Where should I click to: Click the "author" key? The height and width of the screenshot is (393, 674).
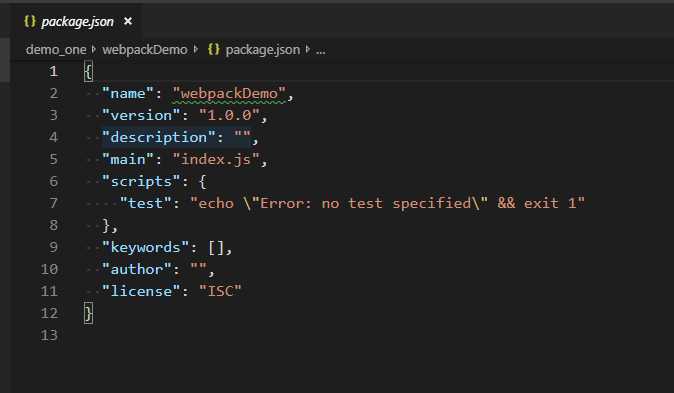(x=136, y=269)
